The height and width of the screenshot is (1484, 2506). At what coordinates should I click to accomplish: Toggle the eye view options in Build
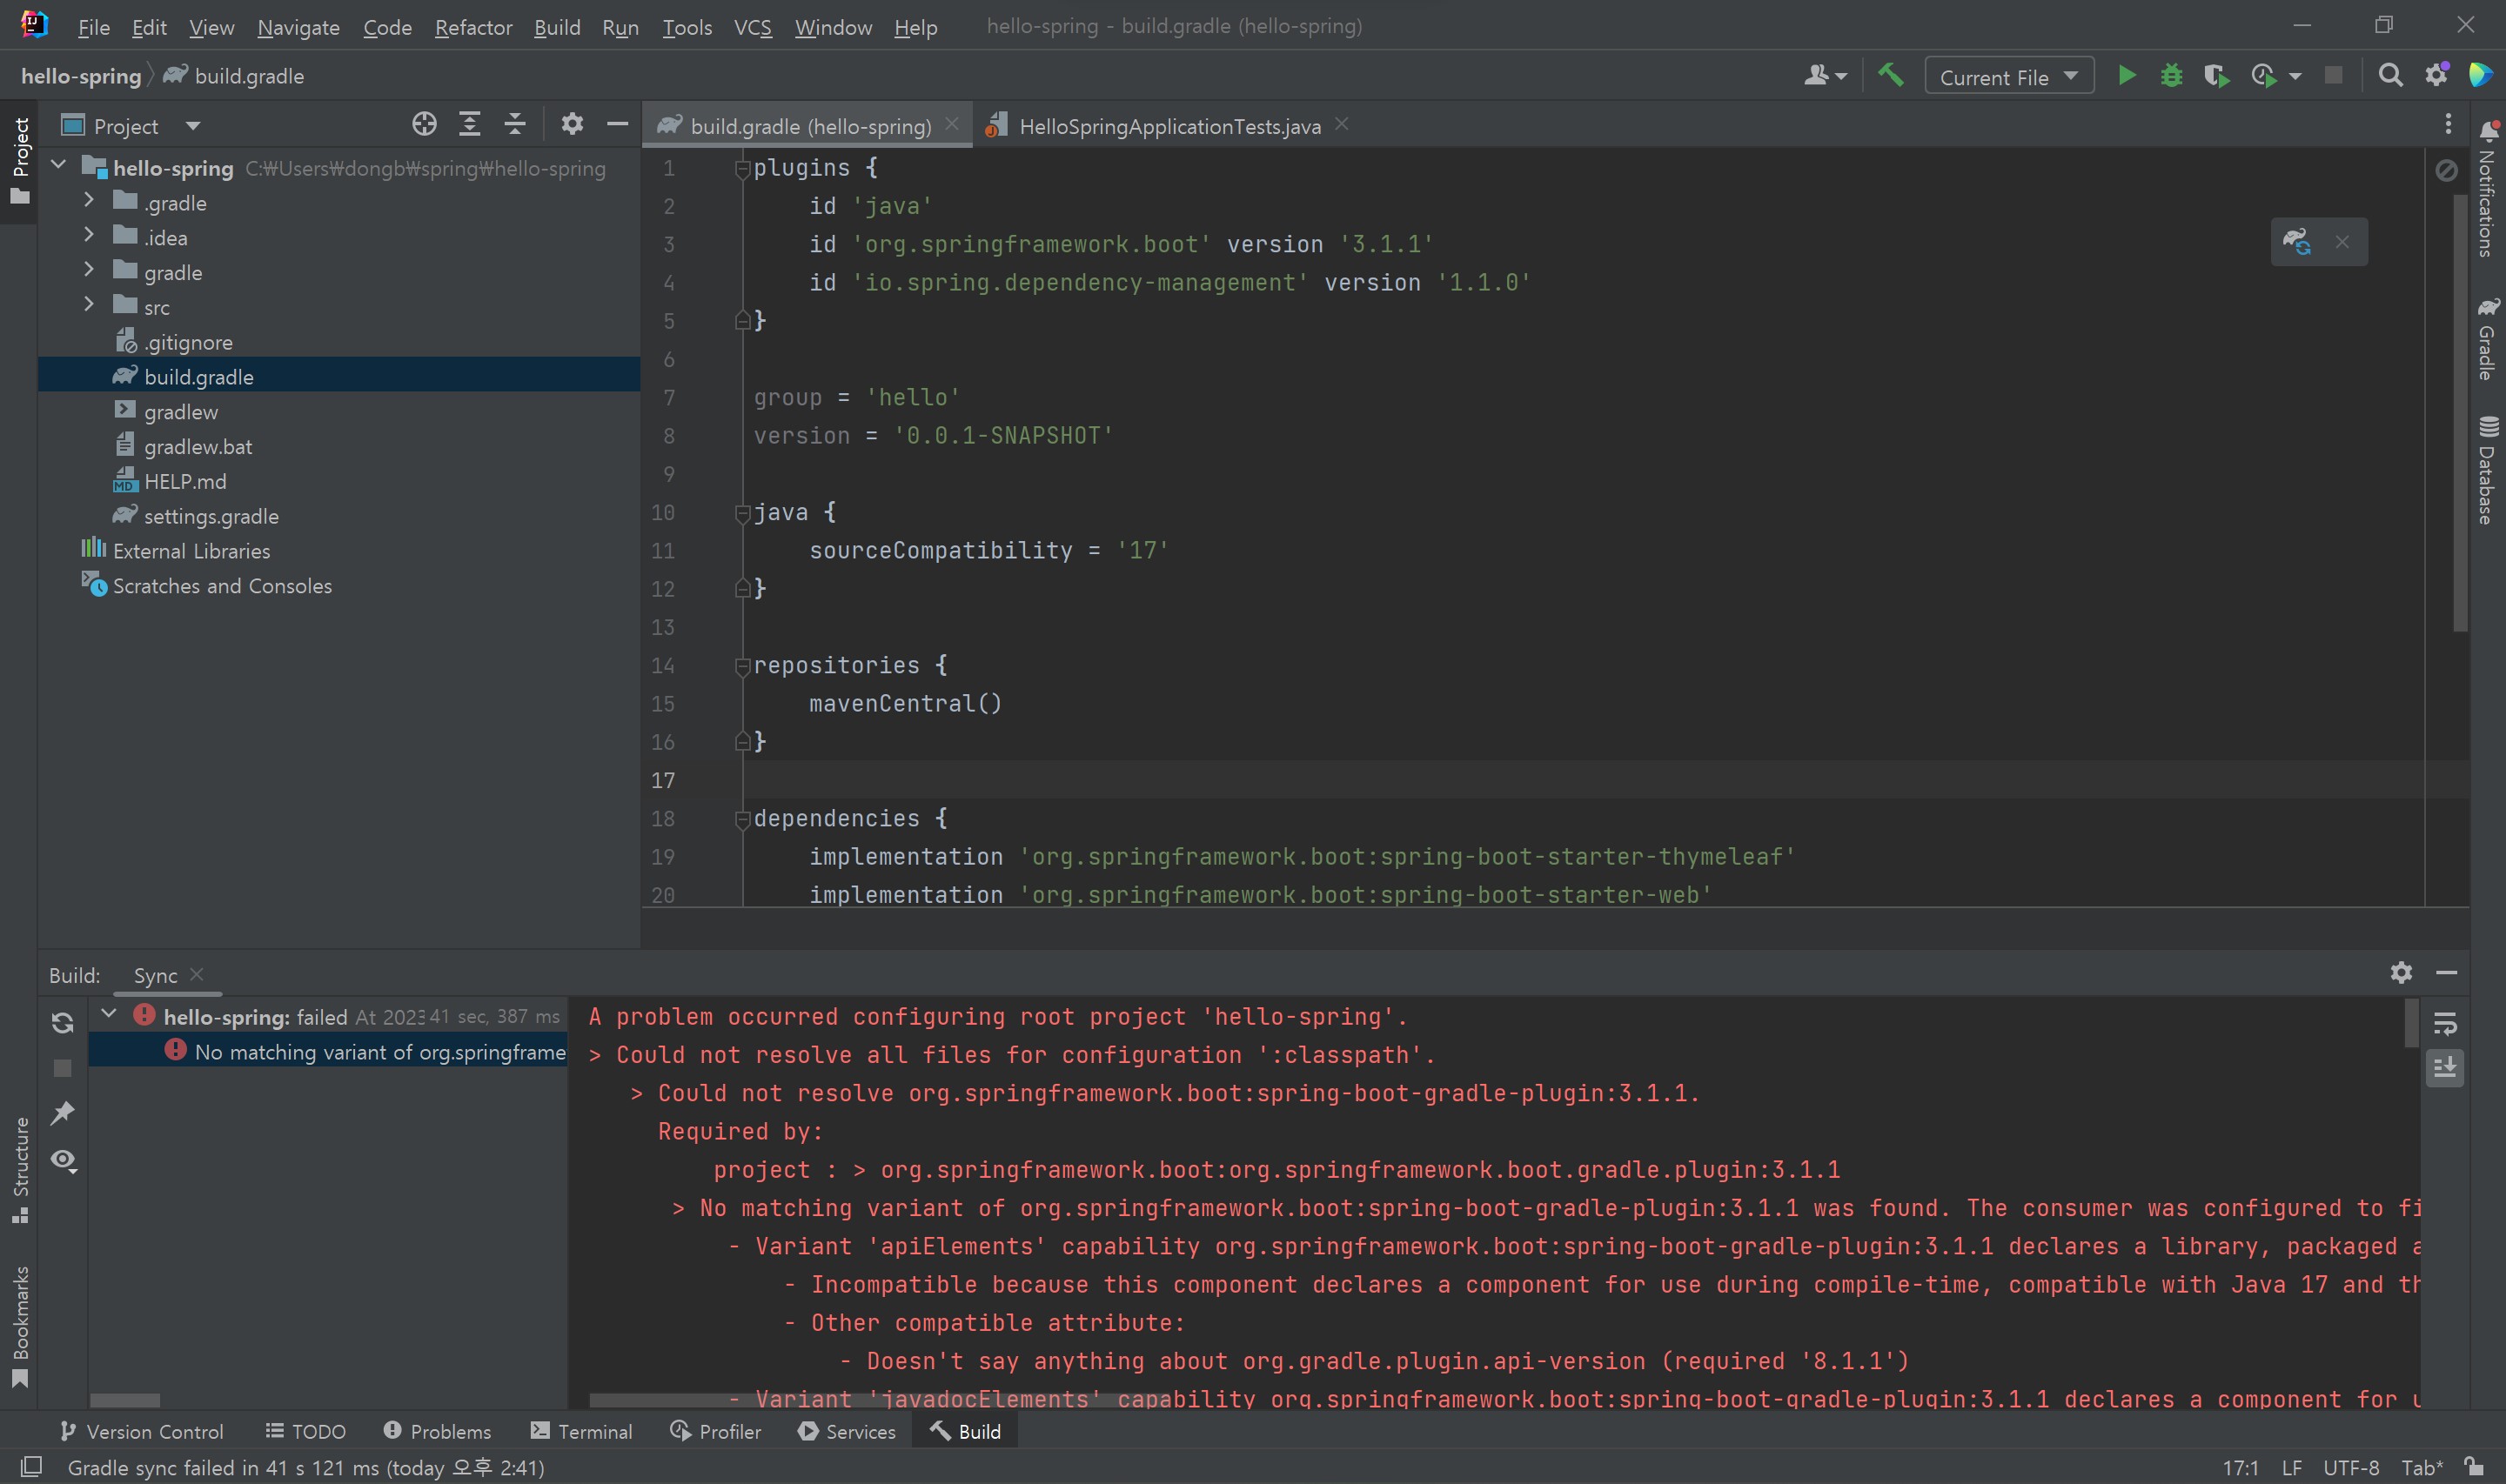pos(63,1160)
